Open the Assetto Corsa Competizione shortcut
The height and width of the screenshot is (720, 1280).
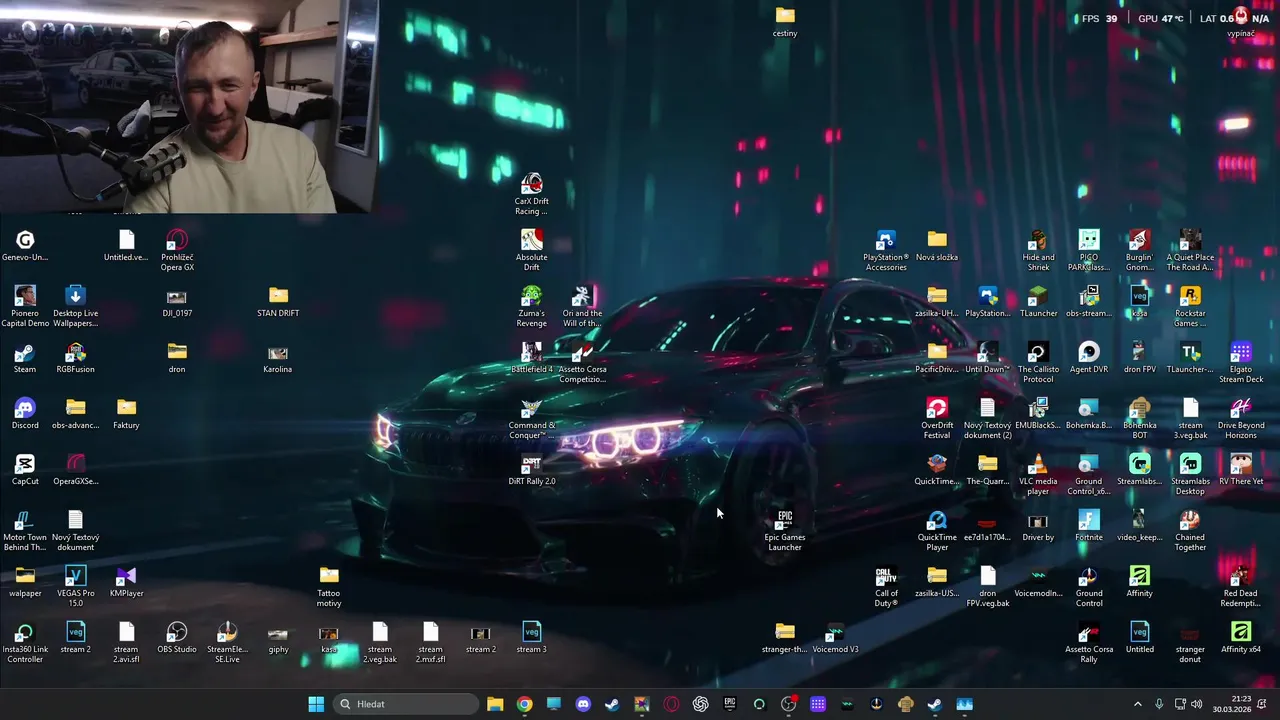[x=582, y=363]
